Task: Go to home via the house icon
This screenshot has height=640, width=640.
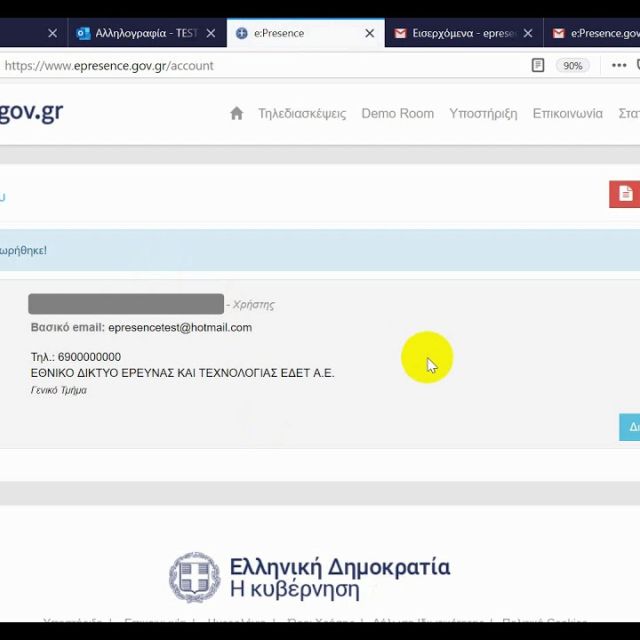Action: pyautogui.click(x=237, y=113)
